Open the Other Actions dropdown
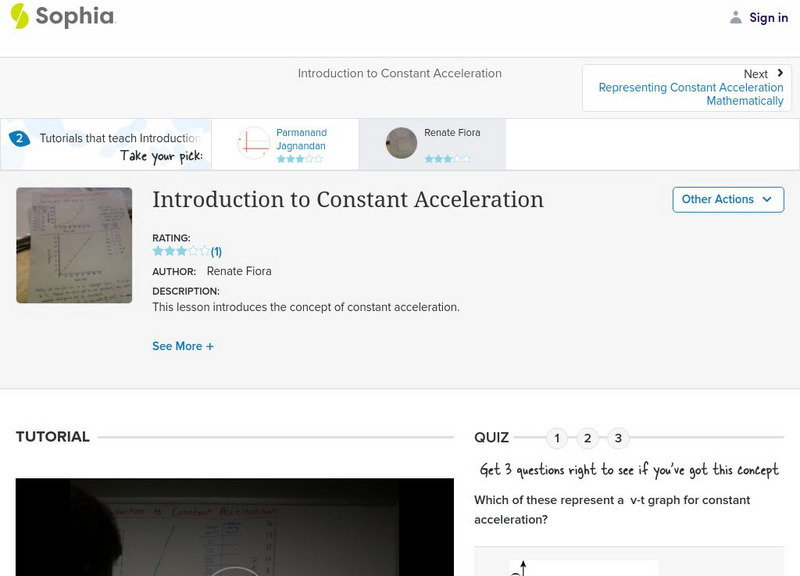This screenshot has height=576, width=800. (726, 199)
